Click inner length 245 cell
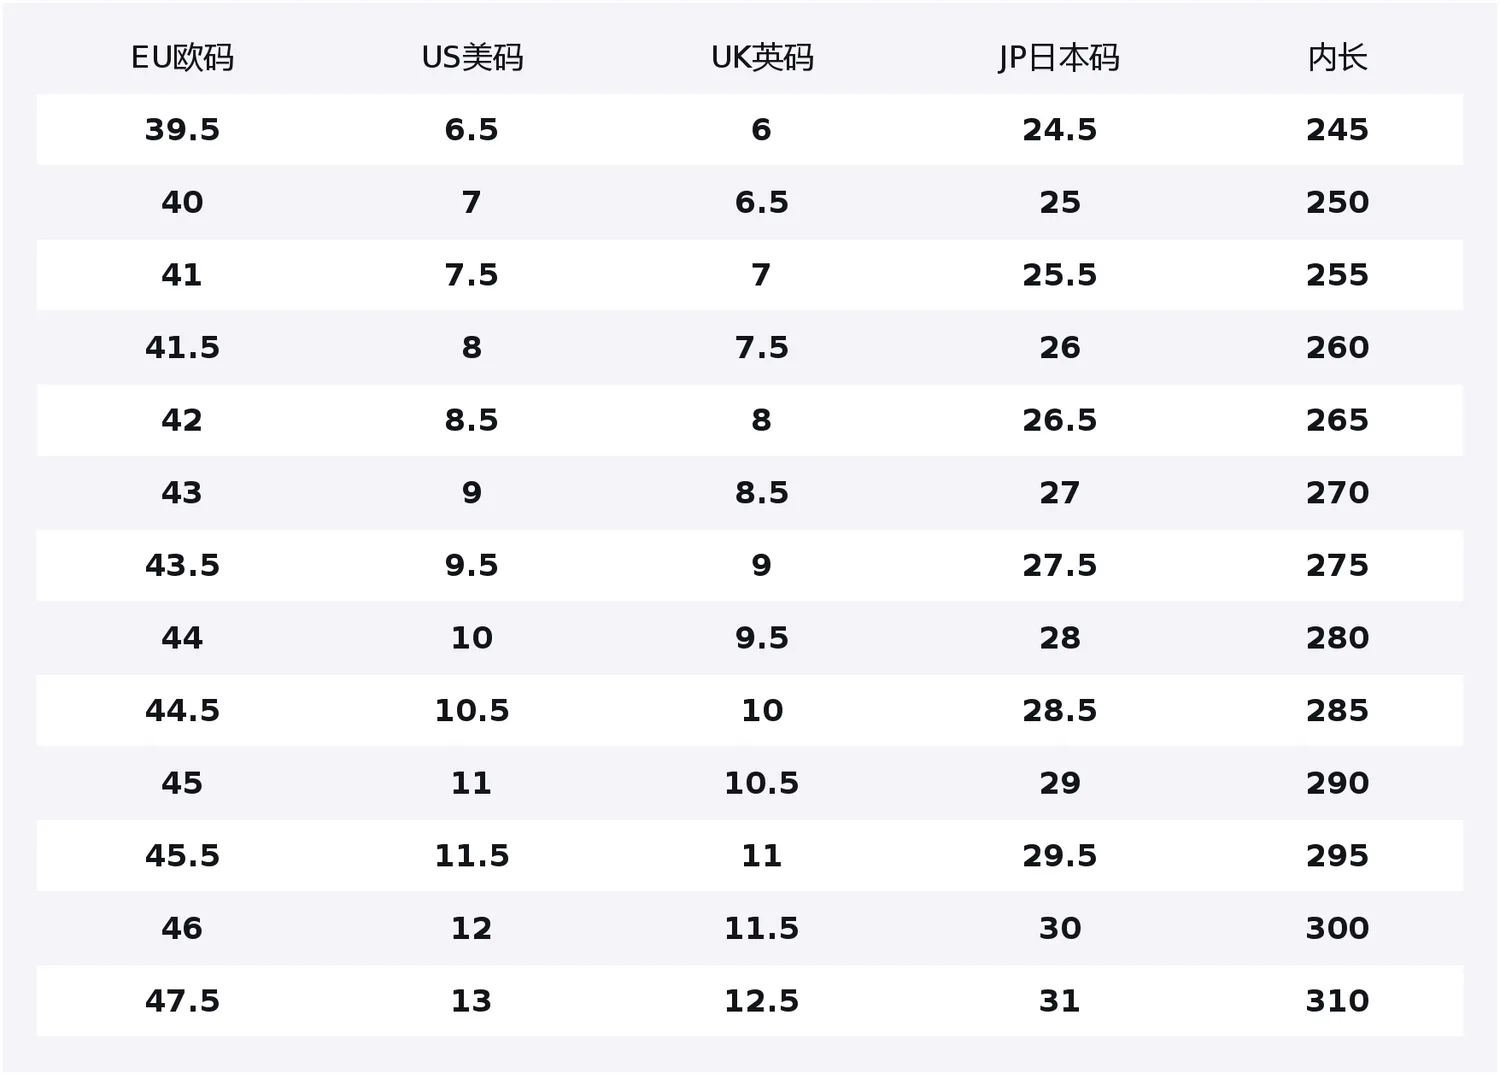This screenshot has height=1075, width=1500. tap(1337, 130)
